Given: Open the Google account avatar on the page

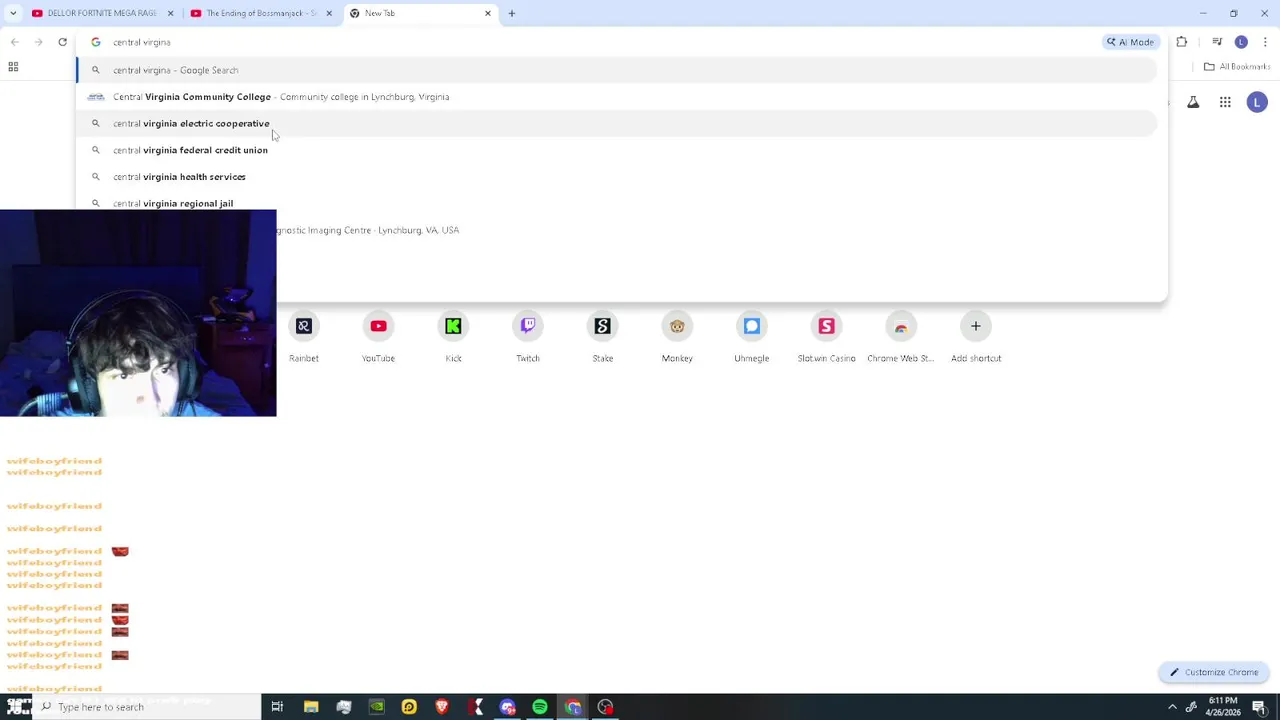Looking at the screenshot, I should (1257, 102).
